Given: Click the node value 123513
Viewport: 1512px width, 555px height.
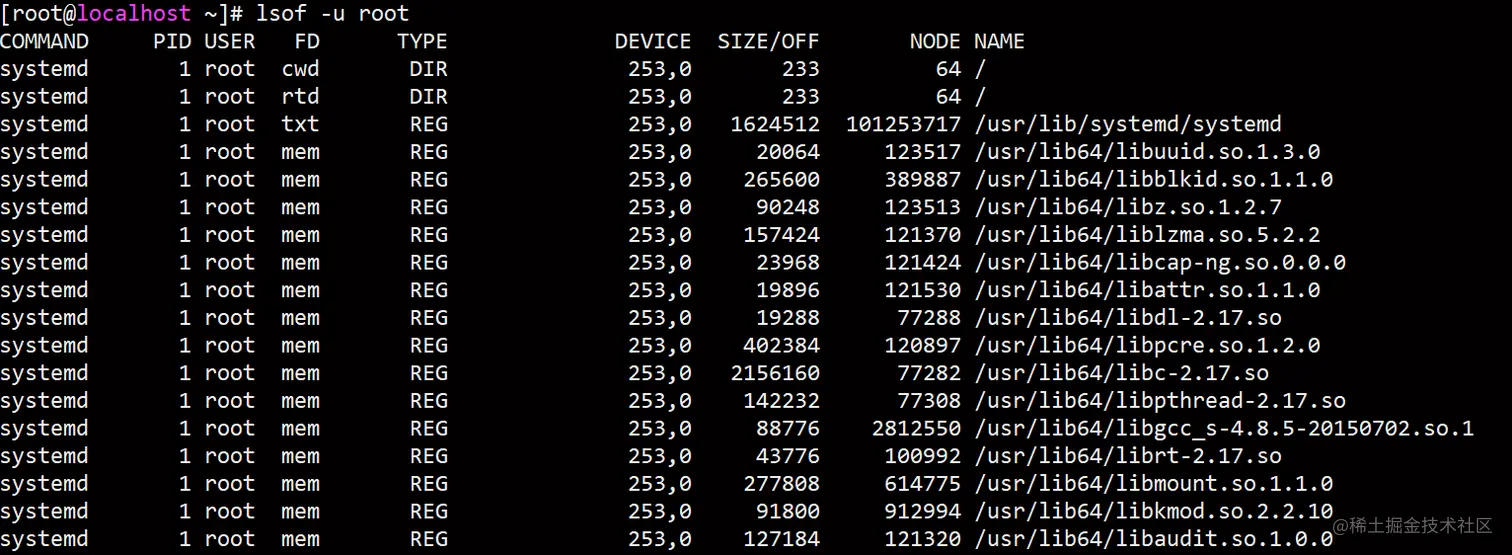Looking at the screenshot, I should tap(922, 208).
